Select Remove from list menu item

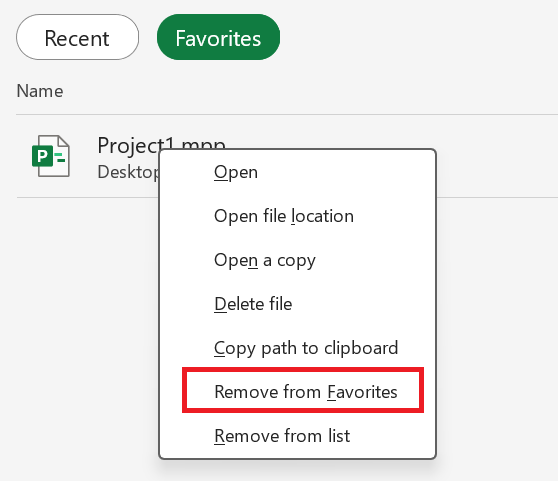click(x=282, y=436)
